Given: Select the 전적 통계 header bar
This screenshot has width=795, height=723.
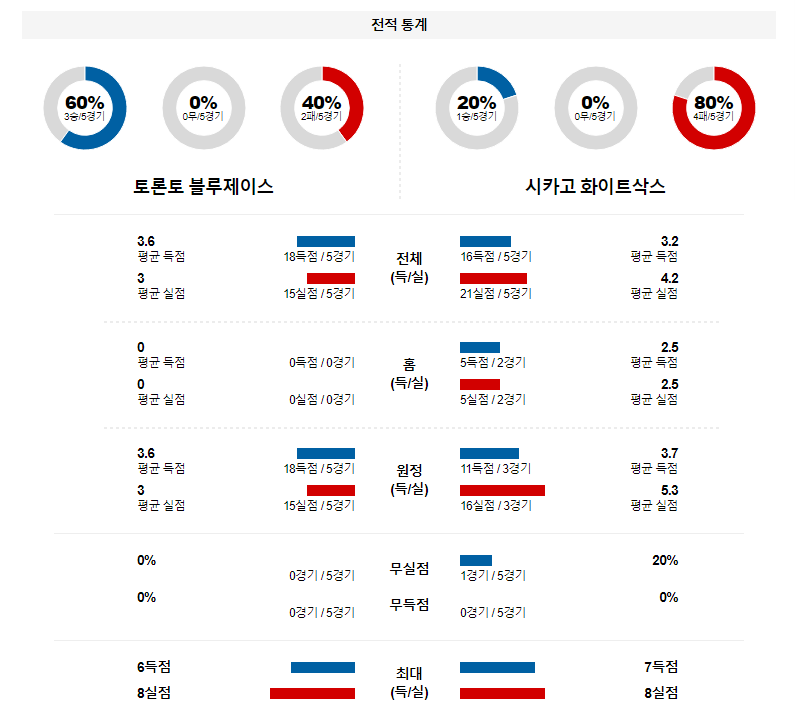Looking at the screenshot, I should point(398,25).
